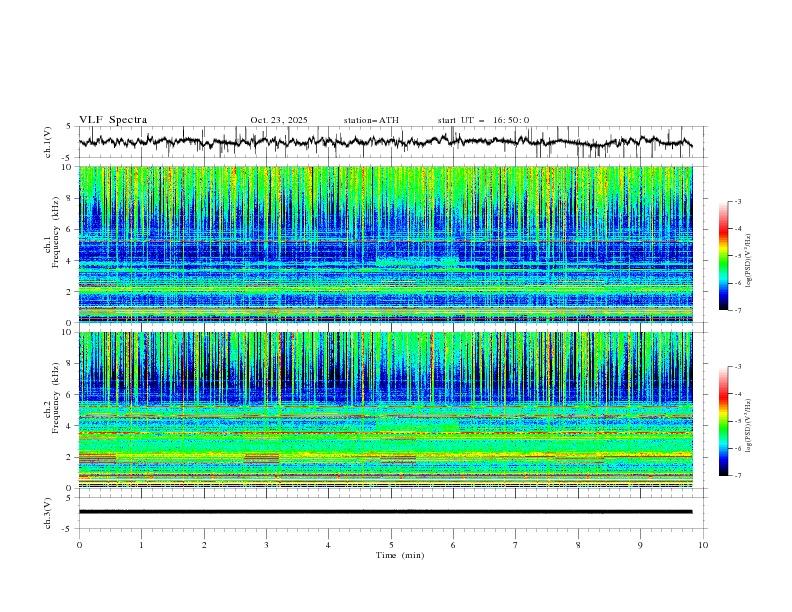The width and height of the screenshot is (792, 612).
Task: Click time axis tick label "2"
Action: pyautogui.click(x=204, y=545)
